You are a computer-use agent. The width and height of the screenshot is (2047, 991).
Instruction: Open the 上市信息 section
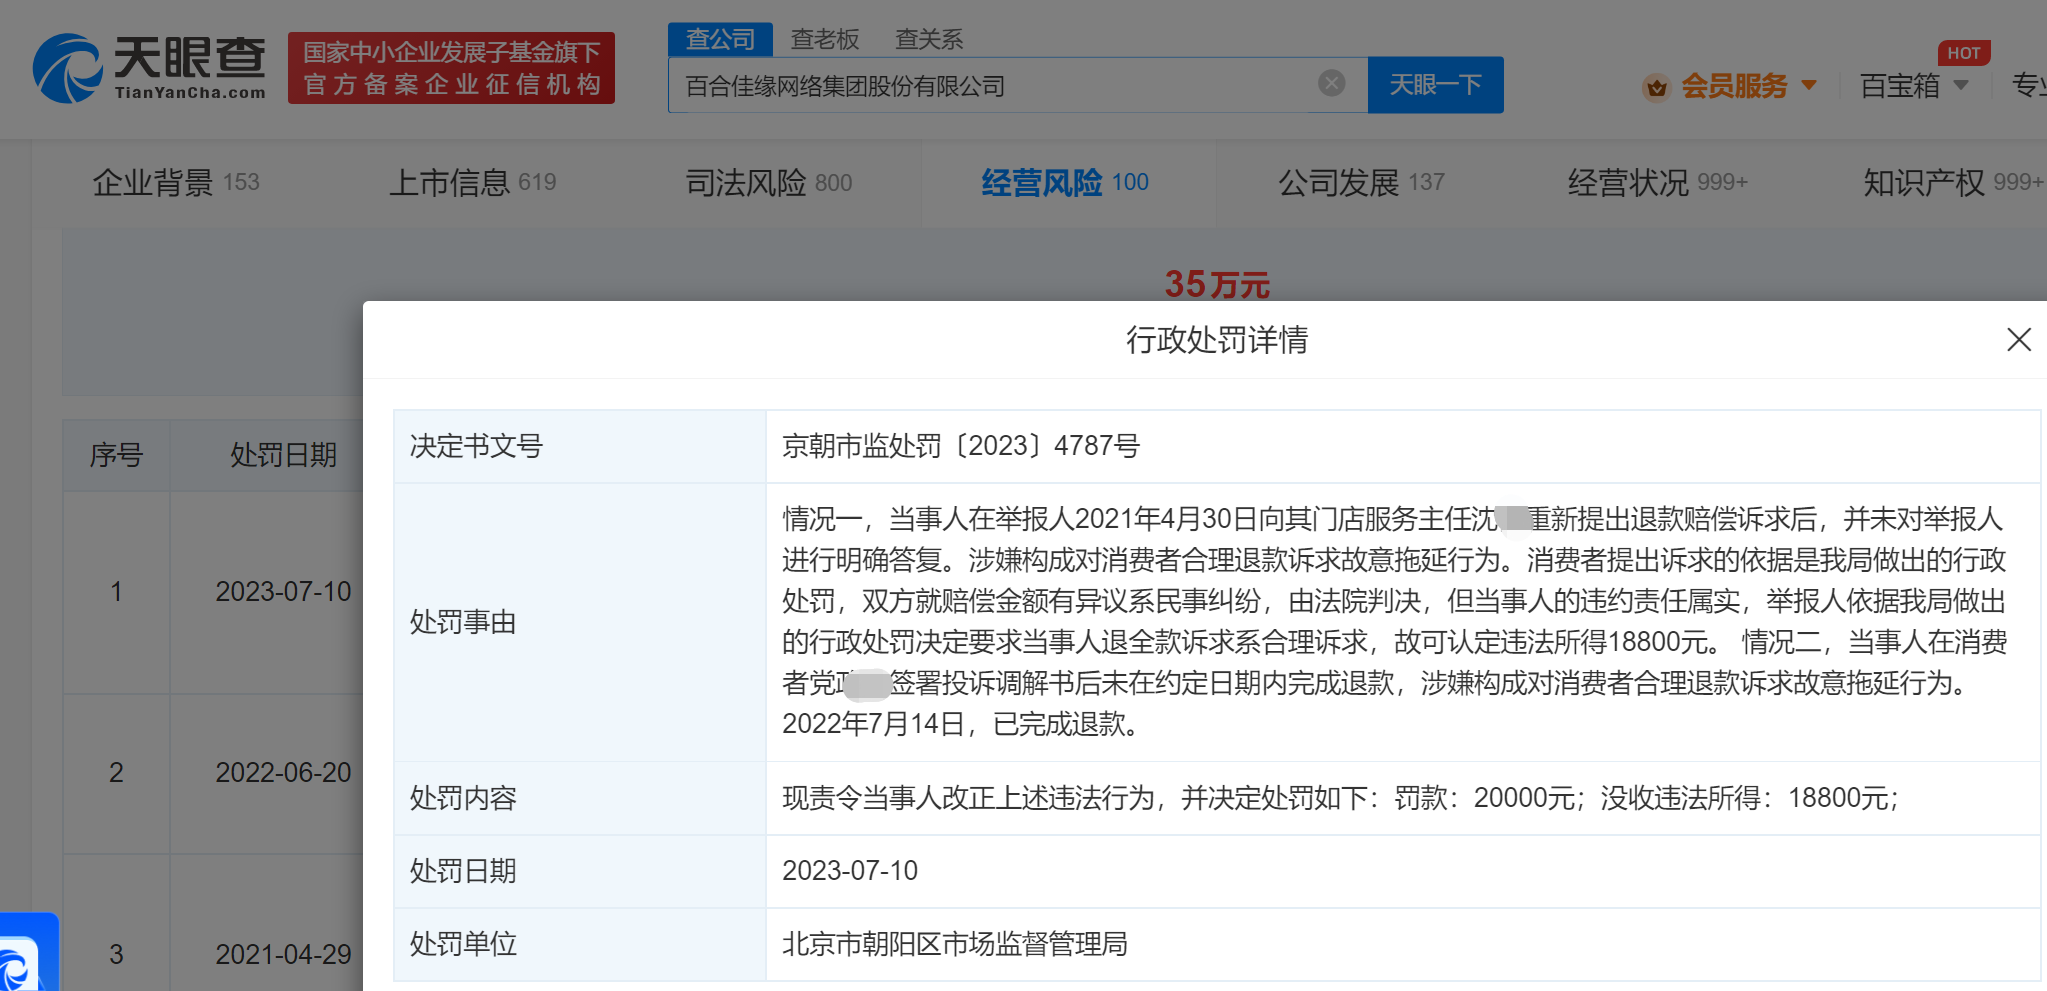(x=471, y=182)
